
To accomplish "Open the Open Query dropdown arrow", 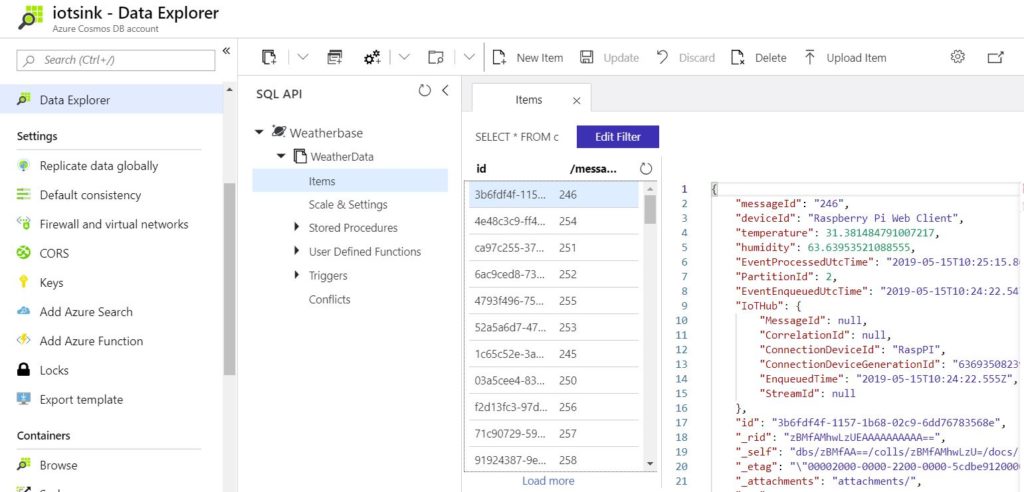I will coord(469,57).
